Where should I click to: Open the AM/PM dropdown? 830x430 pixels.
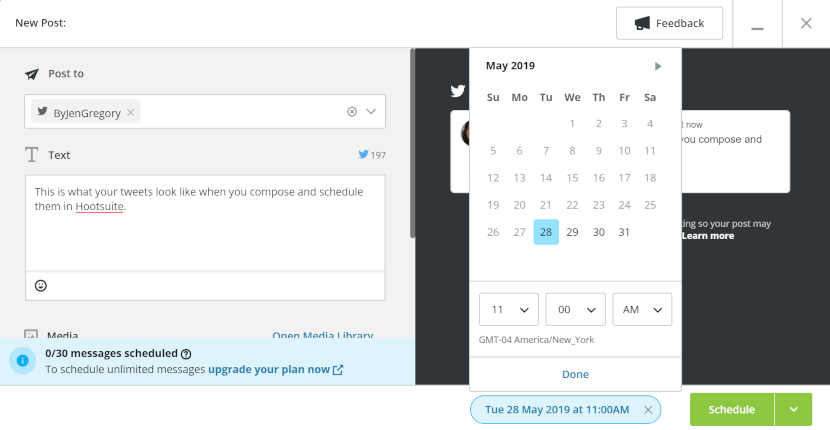(642, 309)
